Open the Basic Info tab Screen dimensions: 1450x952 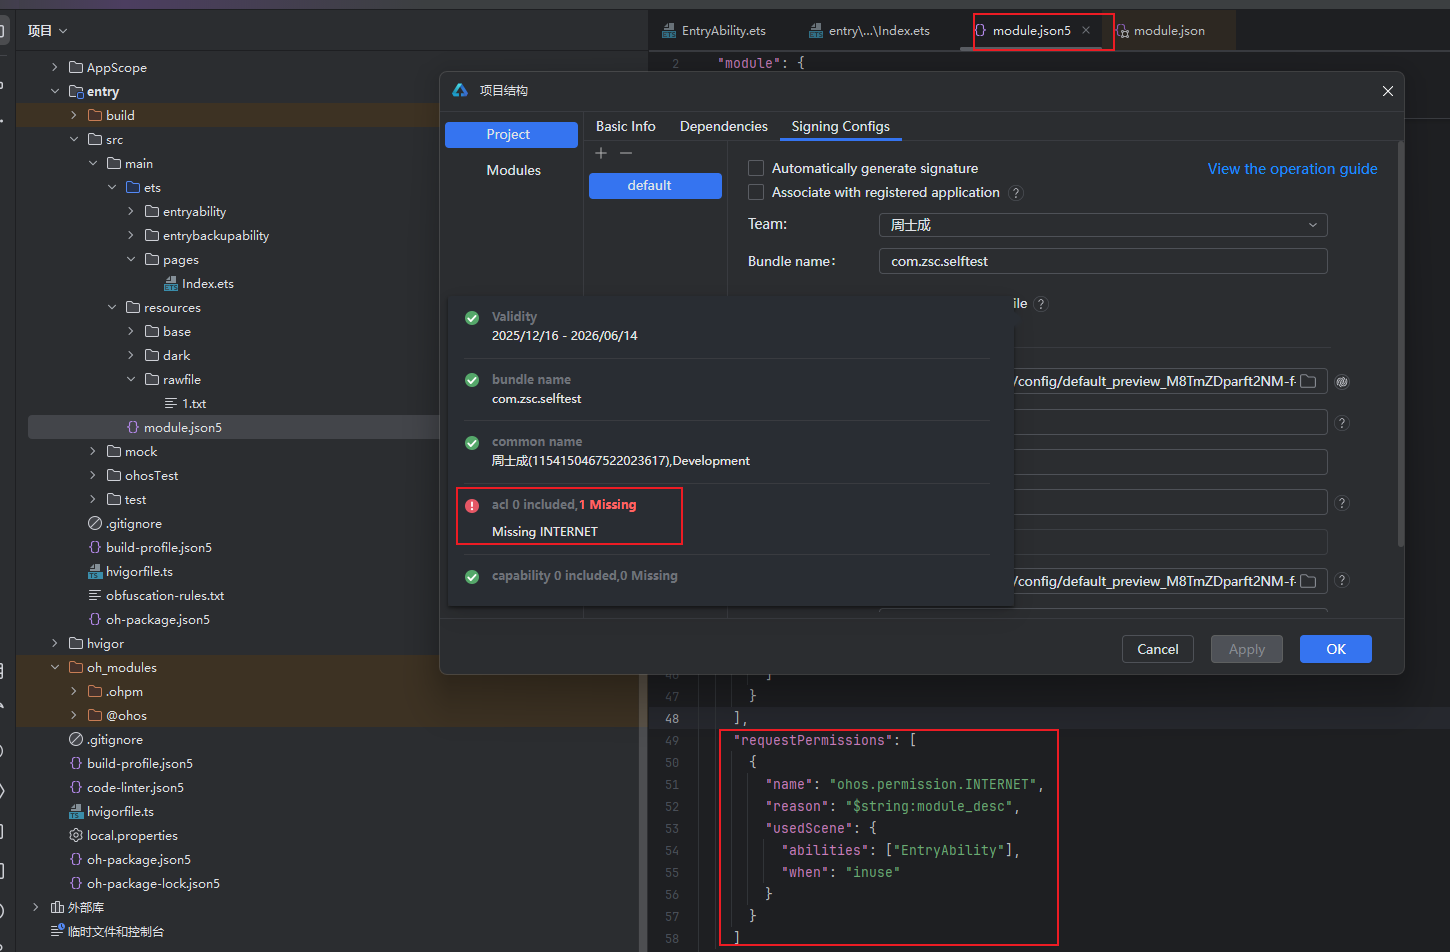pos(625,126)
